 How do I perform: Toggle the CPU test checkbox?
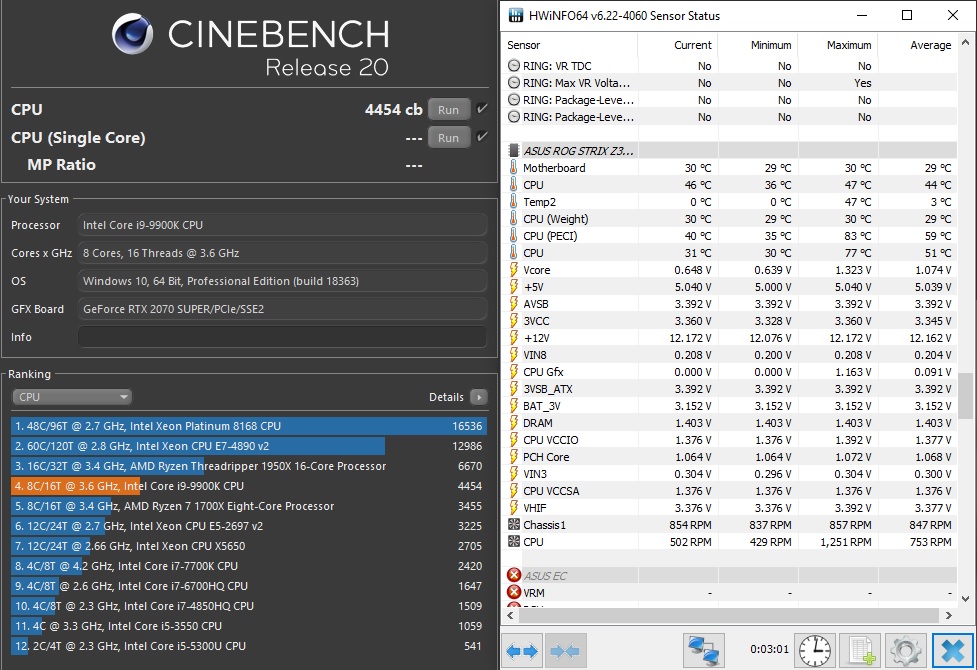[x=482, y=109]
